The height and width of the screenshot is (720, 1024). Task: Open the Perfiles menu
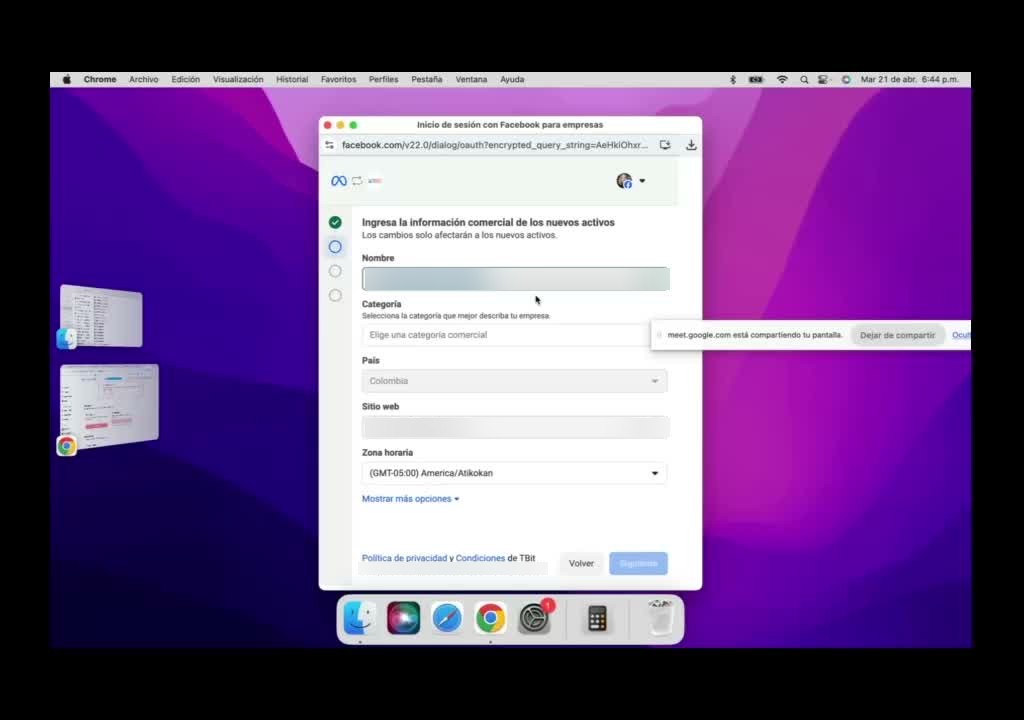pyautogui.click(x=383, y=79)
